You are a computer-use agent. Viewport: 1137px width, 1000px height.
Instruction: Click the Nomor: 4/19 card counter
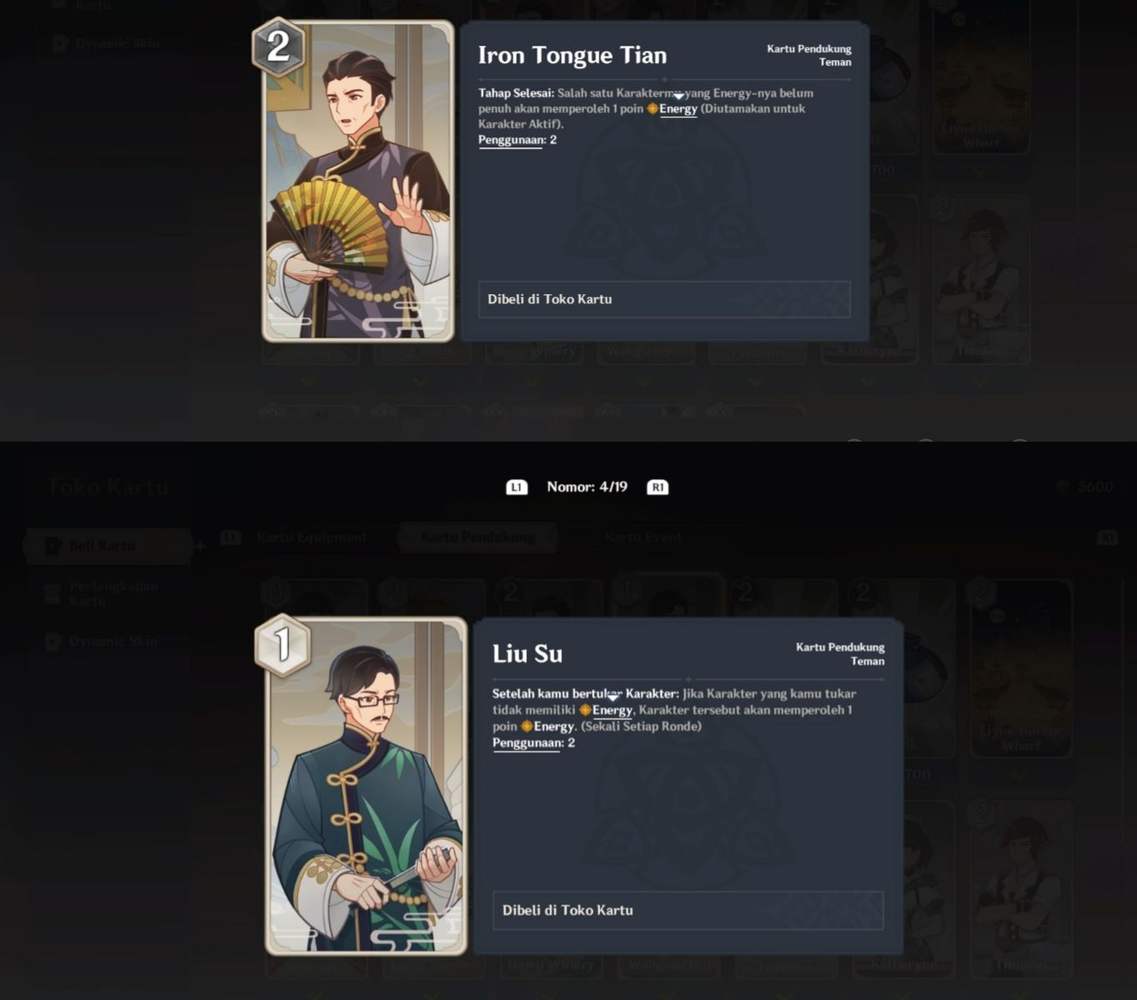coord(587,487)
